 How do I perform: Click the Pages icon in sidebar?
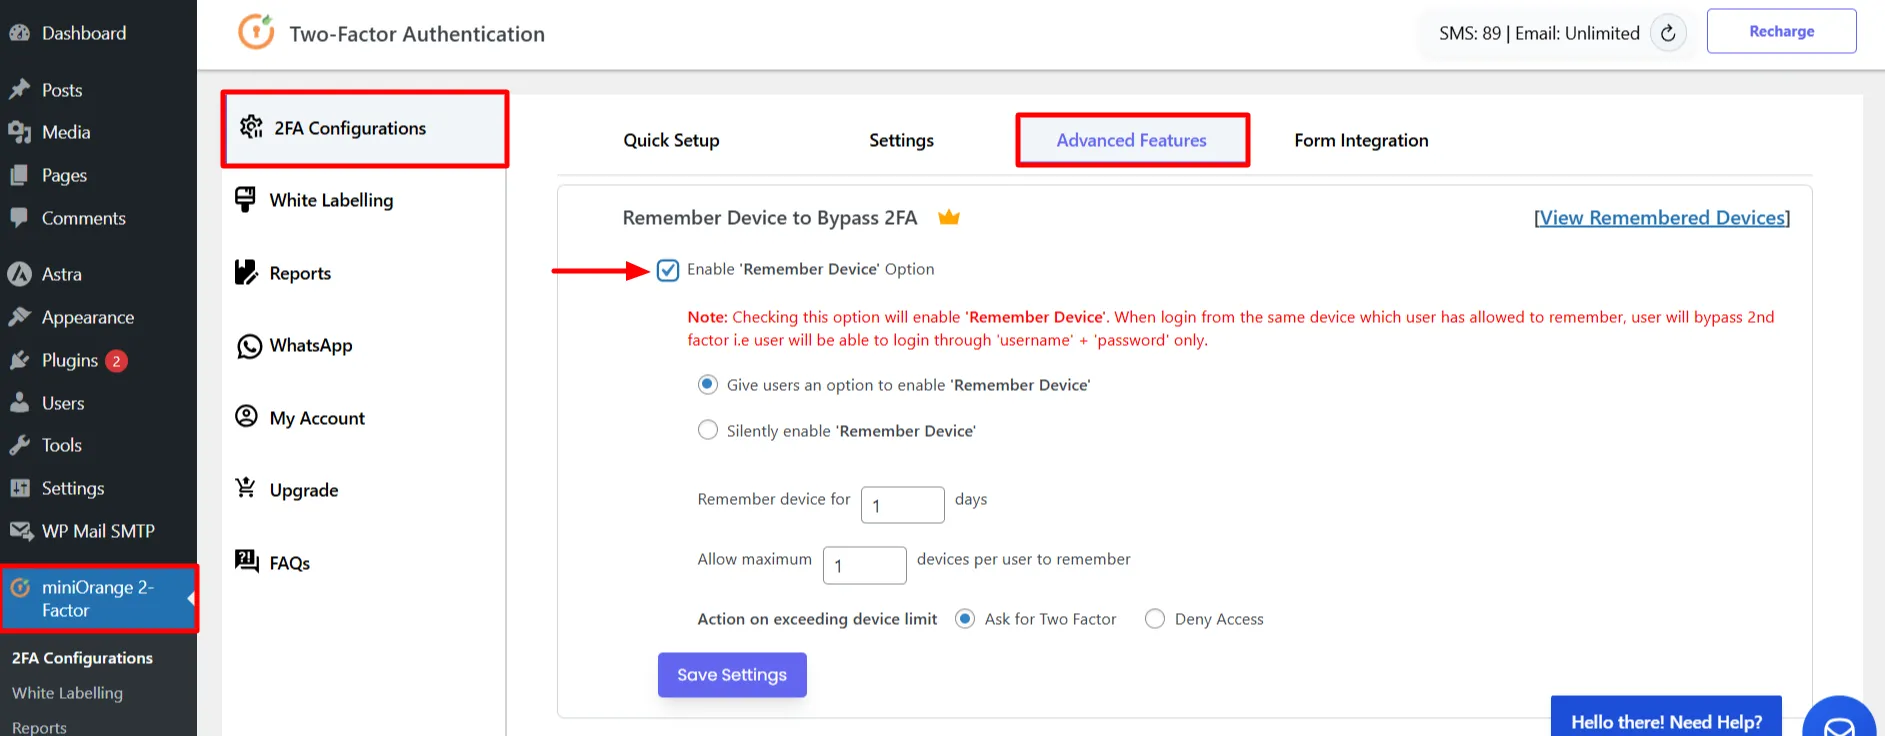19,175
